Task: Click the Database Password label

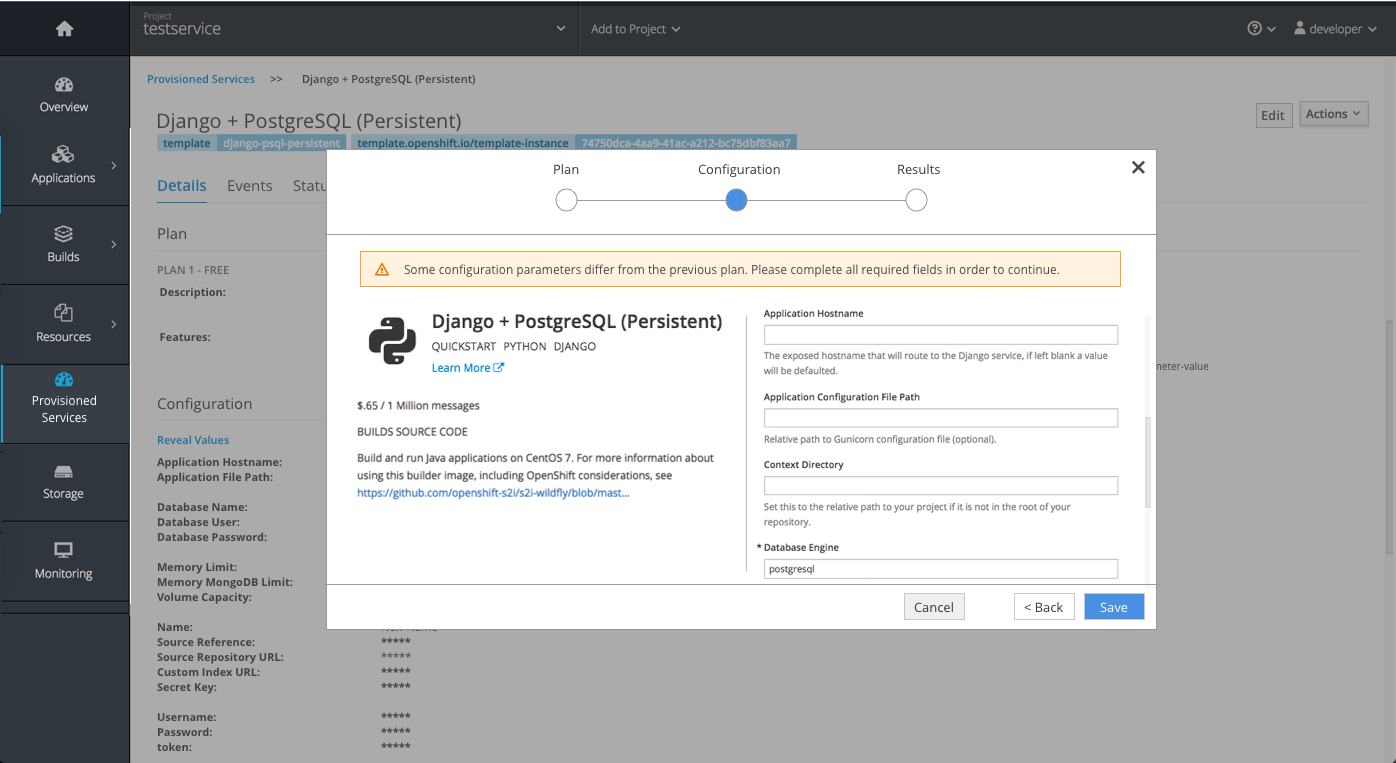Action: point(212,537)
